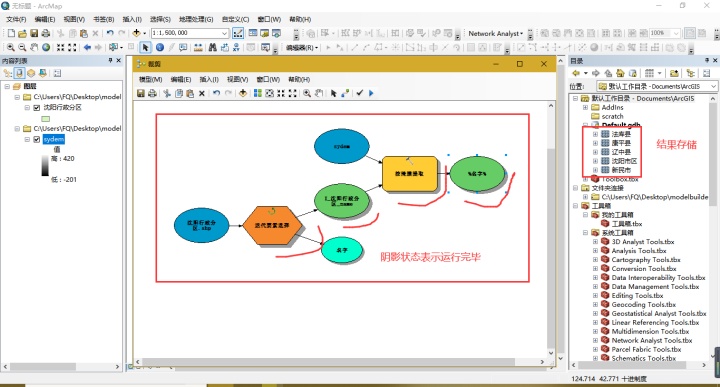Pin the 目录 catalog panel with auto-hide
720x387 pixels.
707,61
